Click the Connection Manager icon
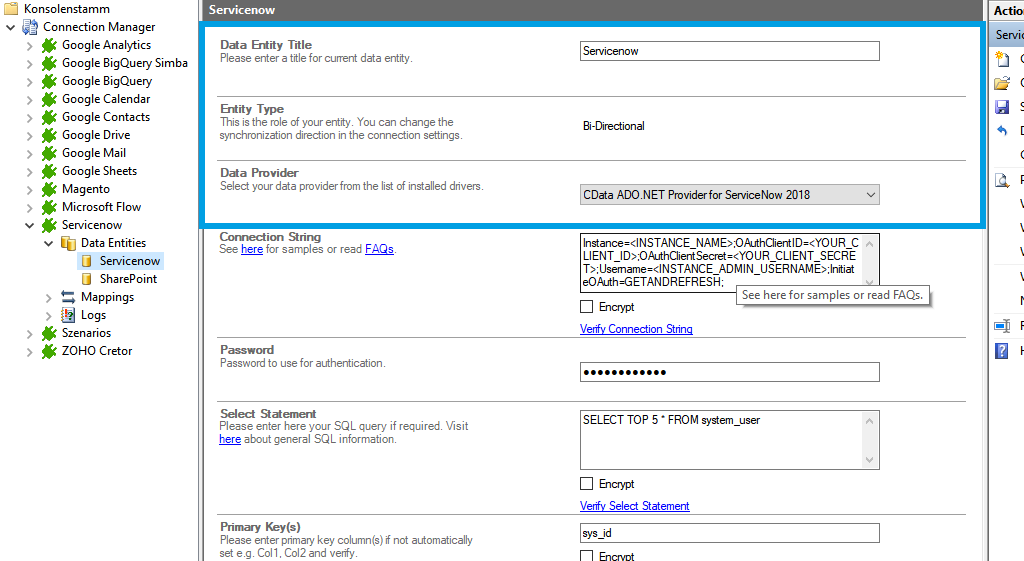 coord(30,27)
